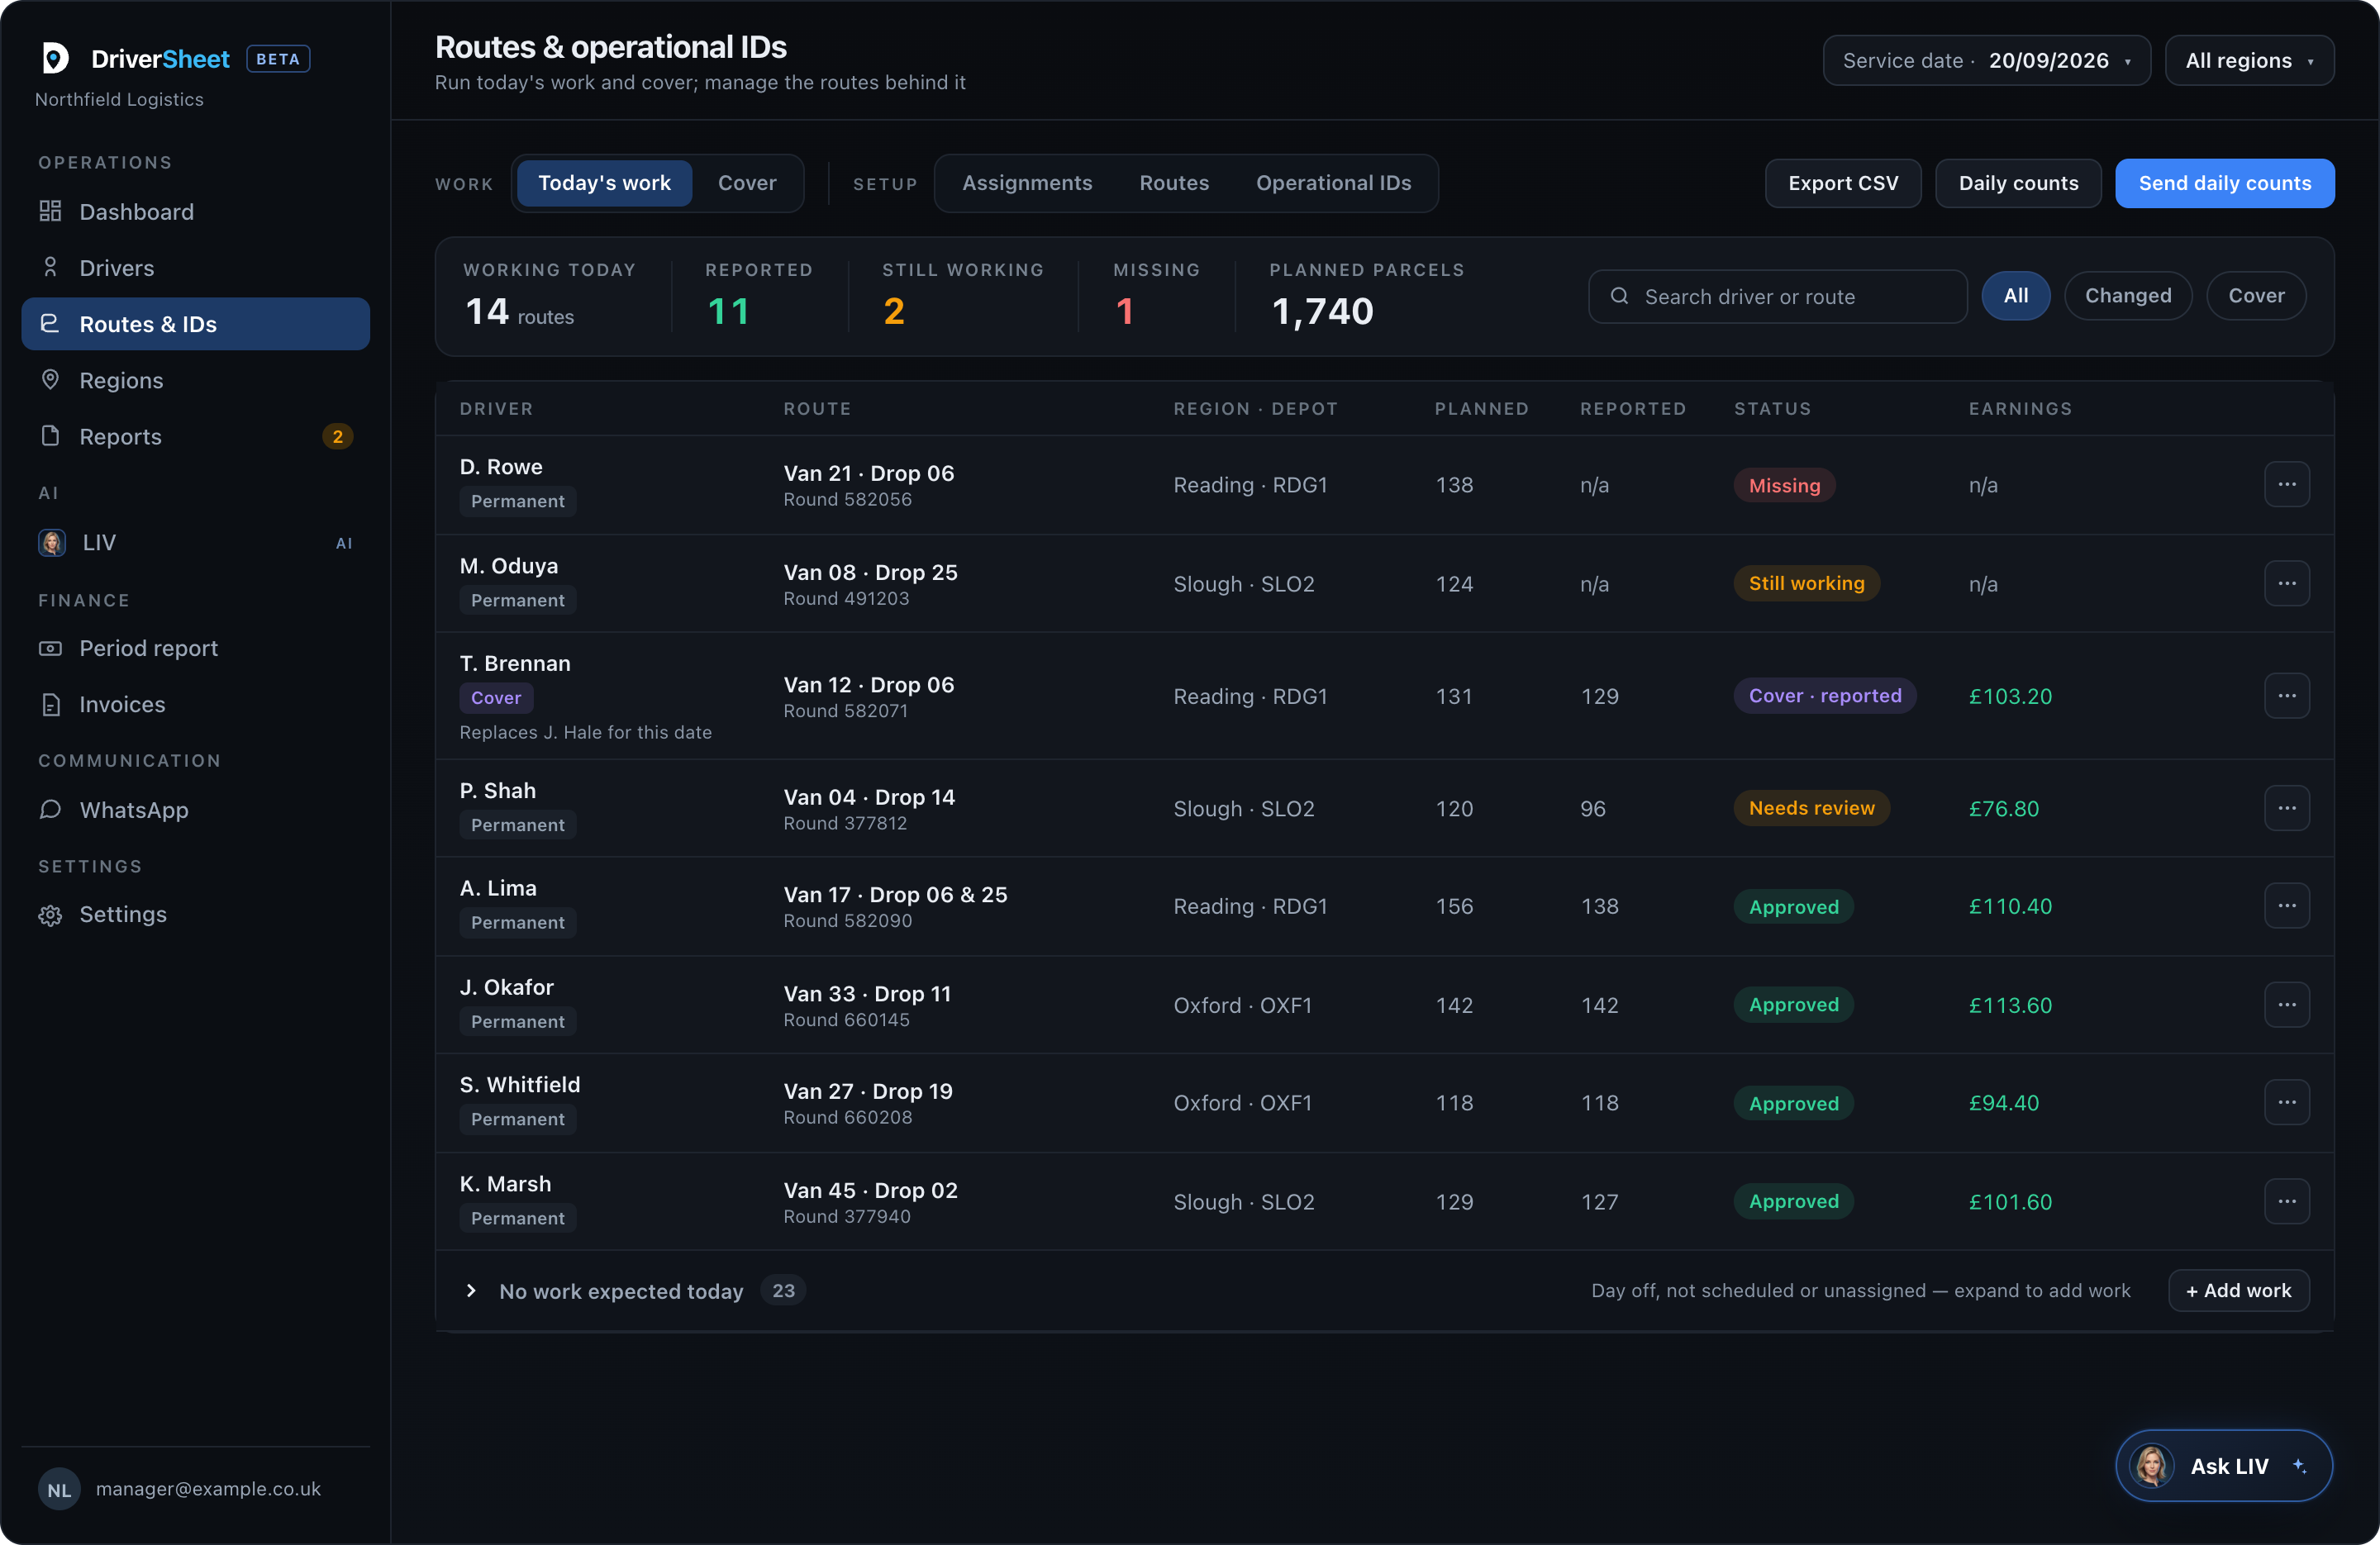Viewport: 2380px width, 1545px height.
Task: Open Invoices in the sidebar
Action: (x=195, y=704)
